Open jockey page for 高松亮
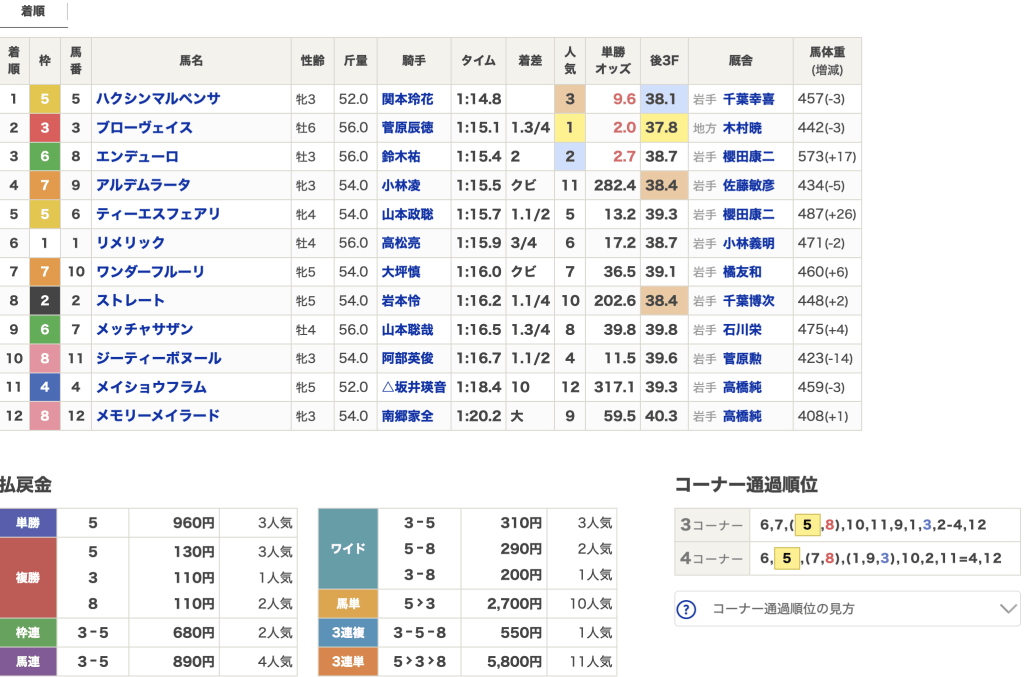Image resolution: width=1024 pixels, height=677 pixels. [x=401, y=242]
